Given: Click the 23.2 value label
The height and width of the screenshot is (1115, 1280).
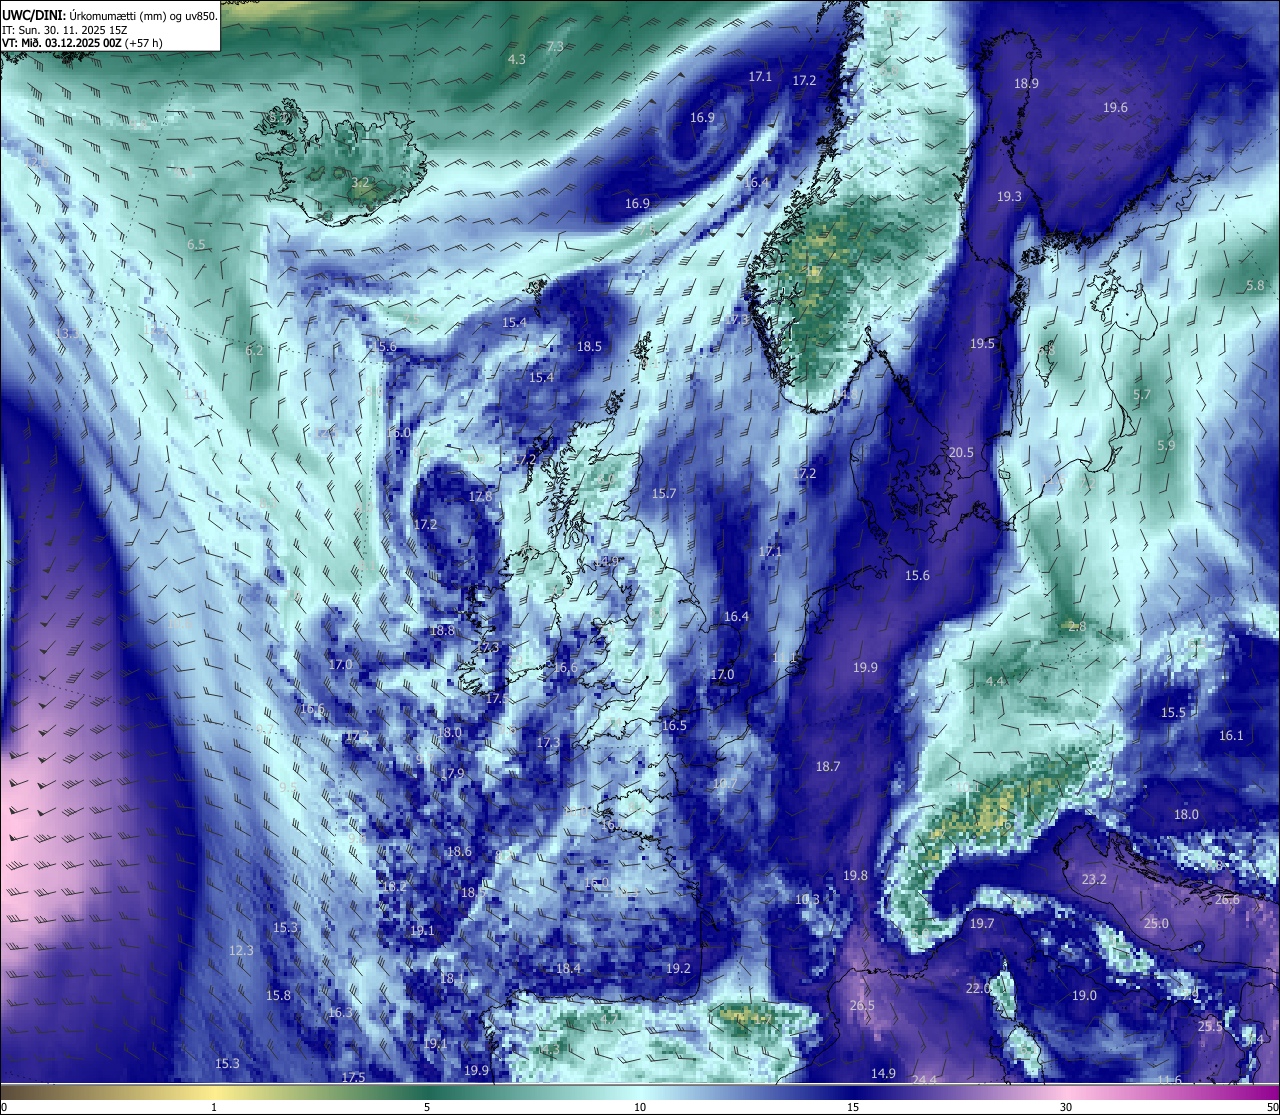Looking at the screenshot, I should 1094,880.
